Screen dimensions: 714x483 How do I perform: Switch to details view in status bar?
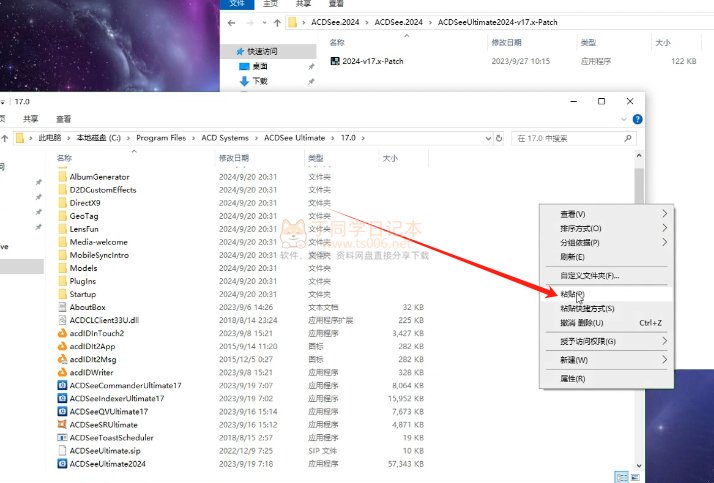(621, 476)
